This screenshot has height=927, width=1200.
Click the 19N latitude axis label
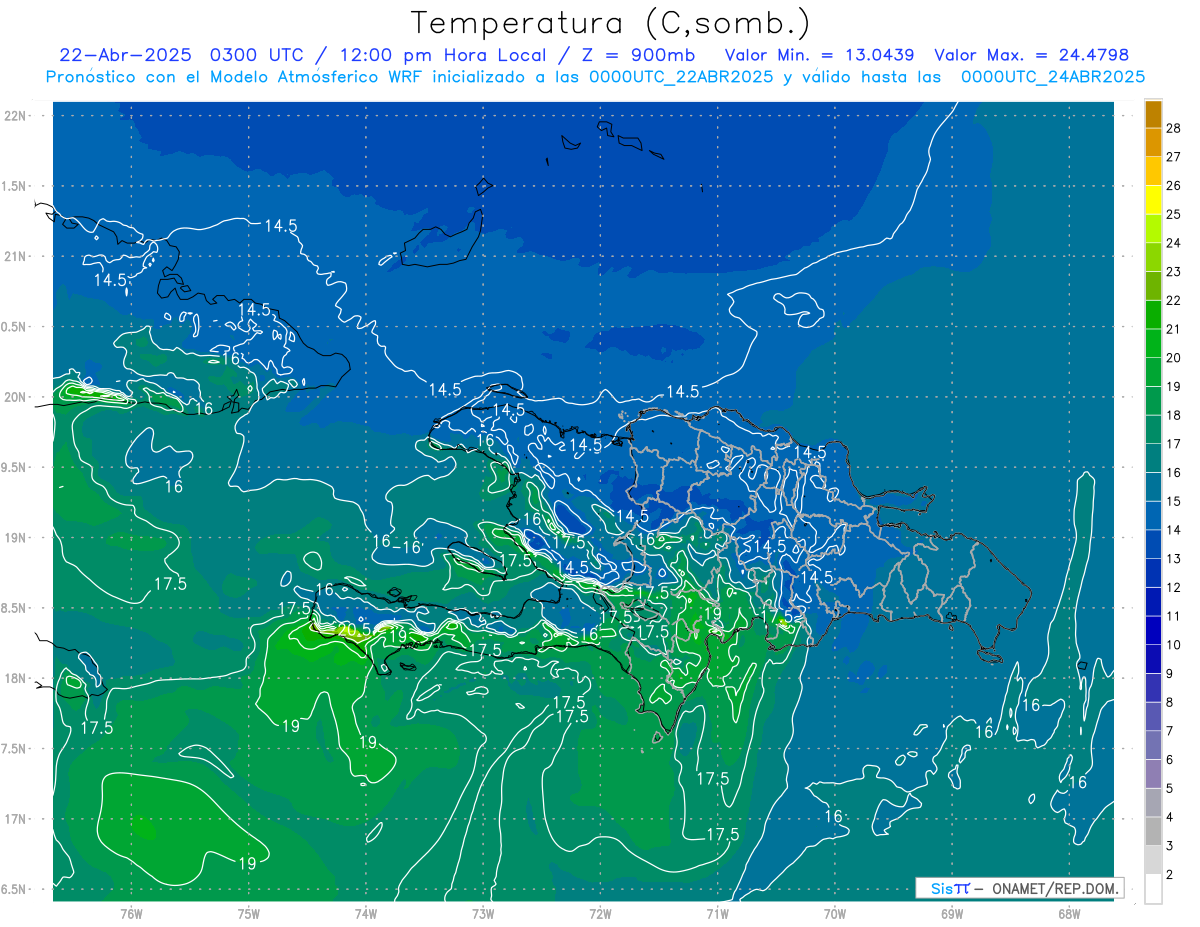pos(17,537)
